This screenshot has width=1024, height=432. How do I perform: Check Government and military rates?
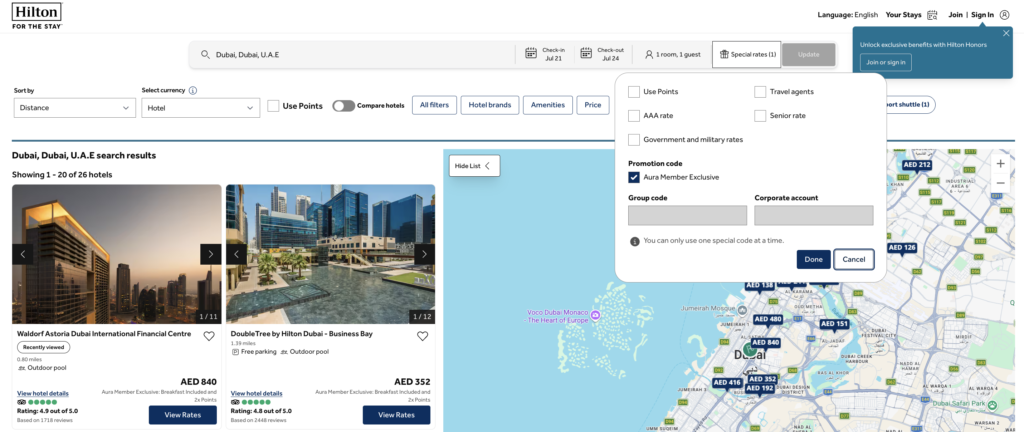click(633, 140)
